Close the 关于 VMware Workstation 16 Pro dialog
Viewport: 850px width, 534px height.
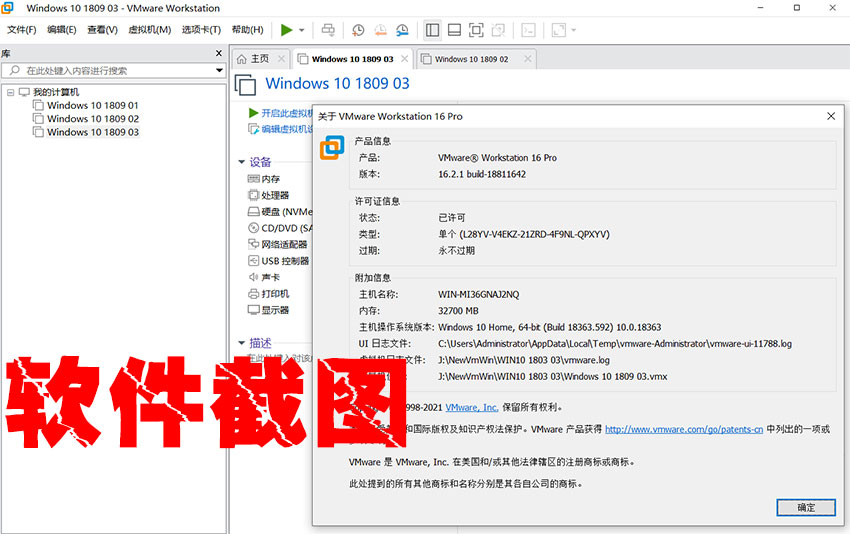point(831,116)
